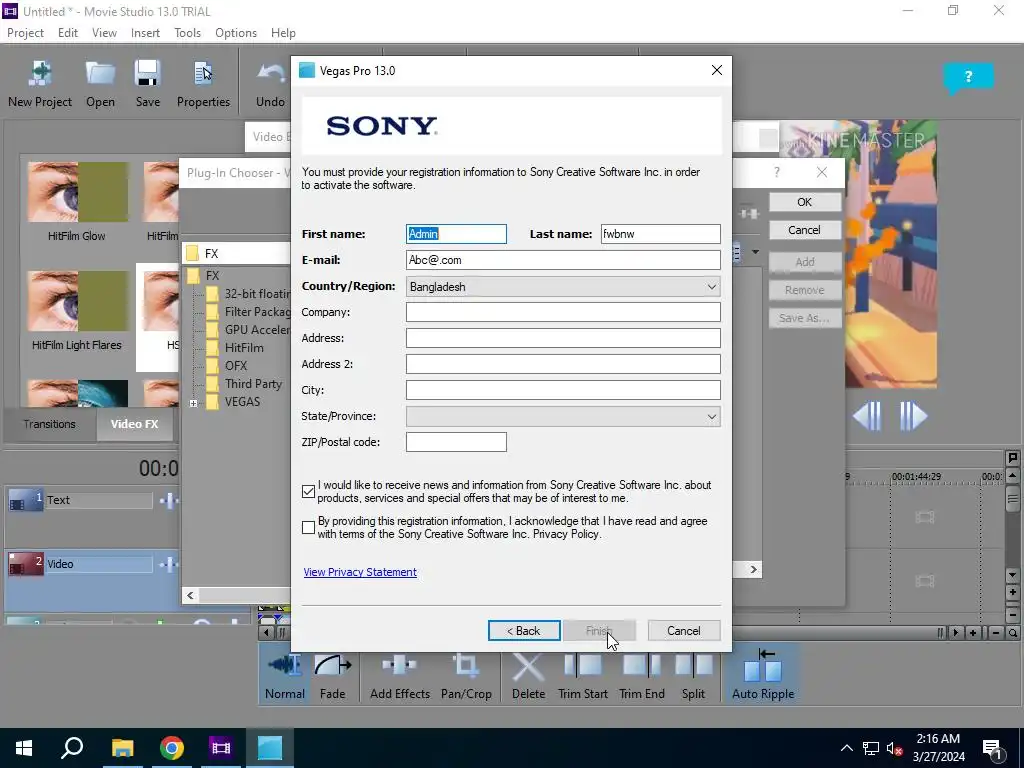The width and height of the screenshot is (1024, 768).
Task: Check the Privacy Policy agreement checkbox
Action: [x=308, y=528]
